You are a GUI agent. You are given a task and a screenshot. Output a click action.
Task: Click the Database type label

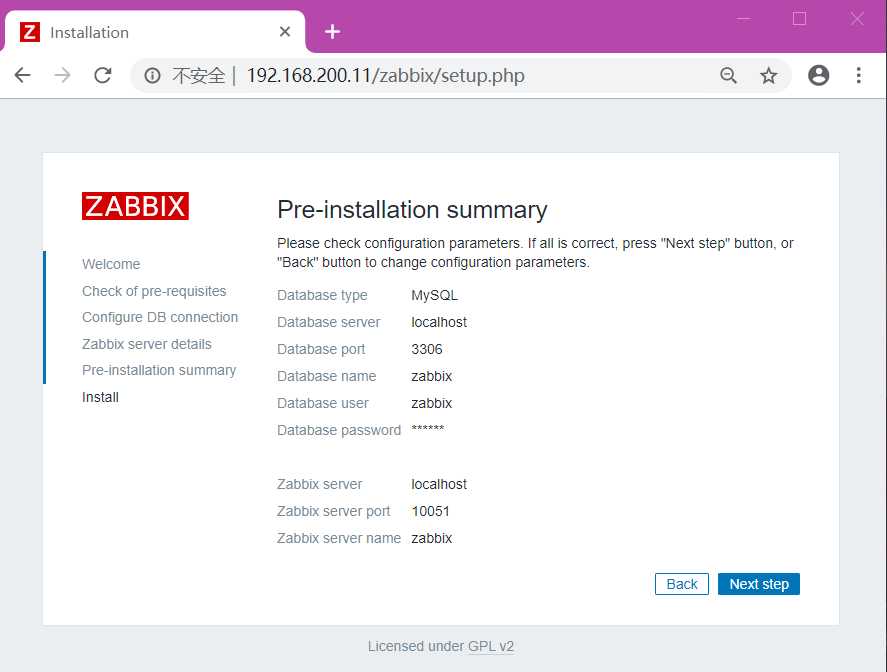(x=322, y=295)
